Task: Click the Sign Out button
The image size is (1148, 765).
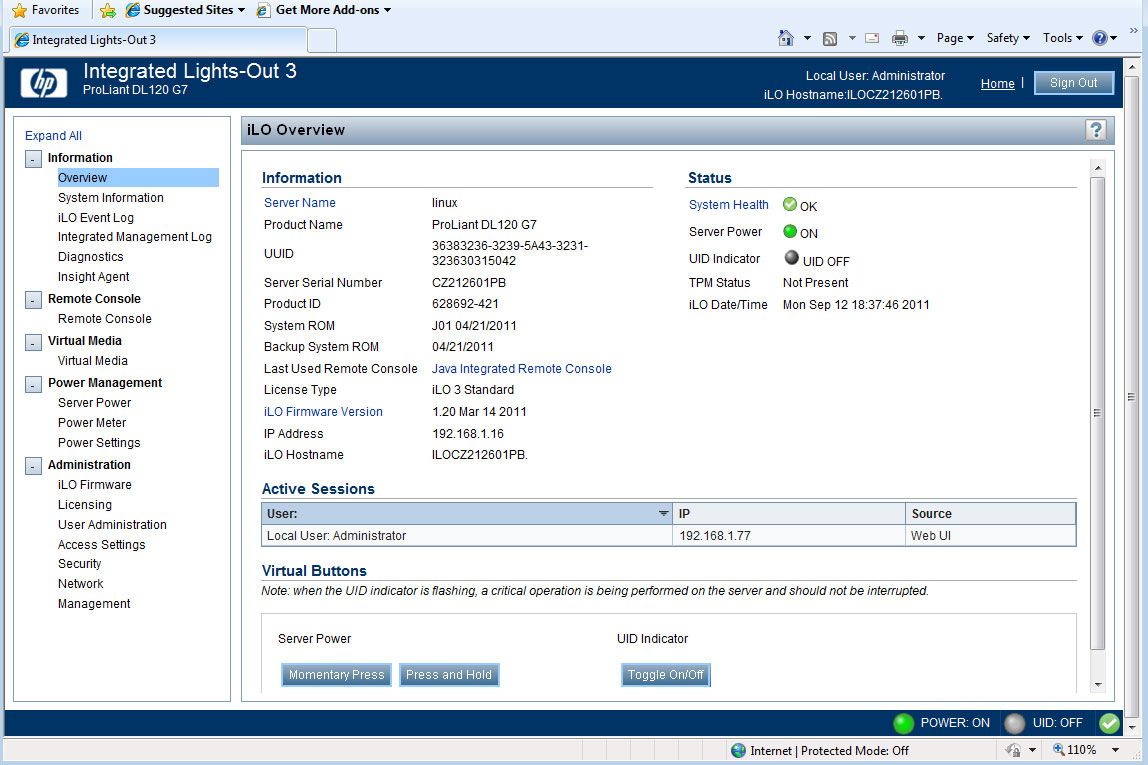Action: [x=1073, y=83]
